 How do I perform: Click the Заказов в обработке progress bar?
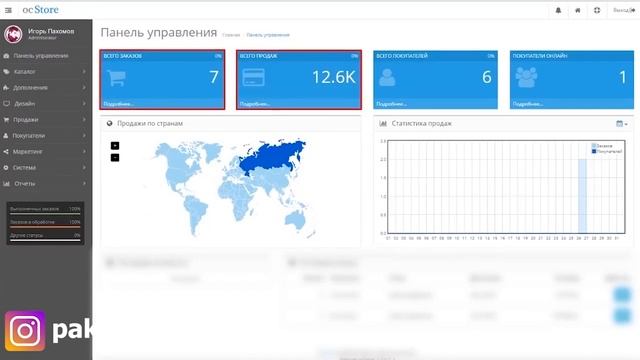click(x=45, y=227)
